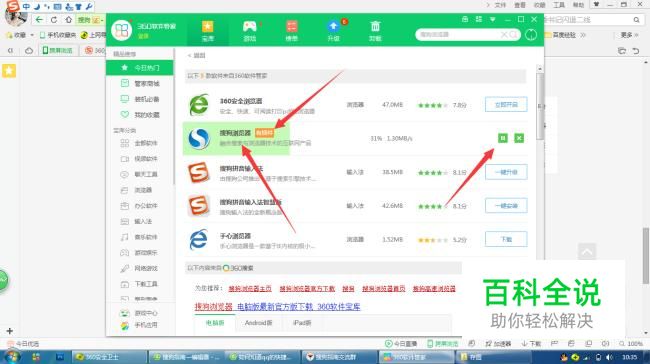Open 文件 menu in background browser

[500, 5]
